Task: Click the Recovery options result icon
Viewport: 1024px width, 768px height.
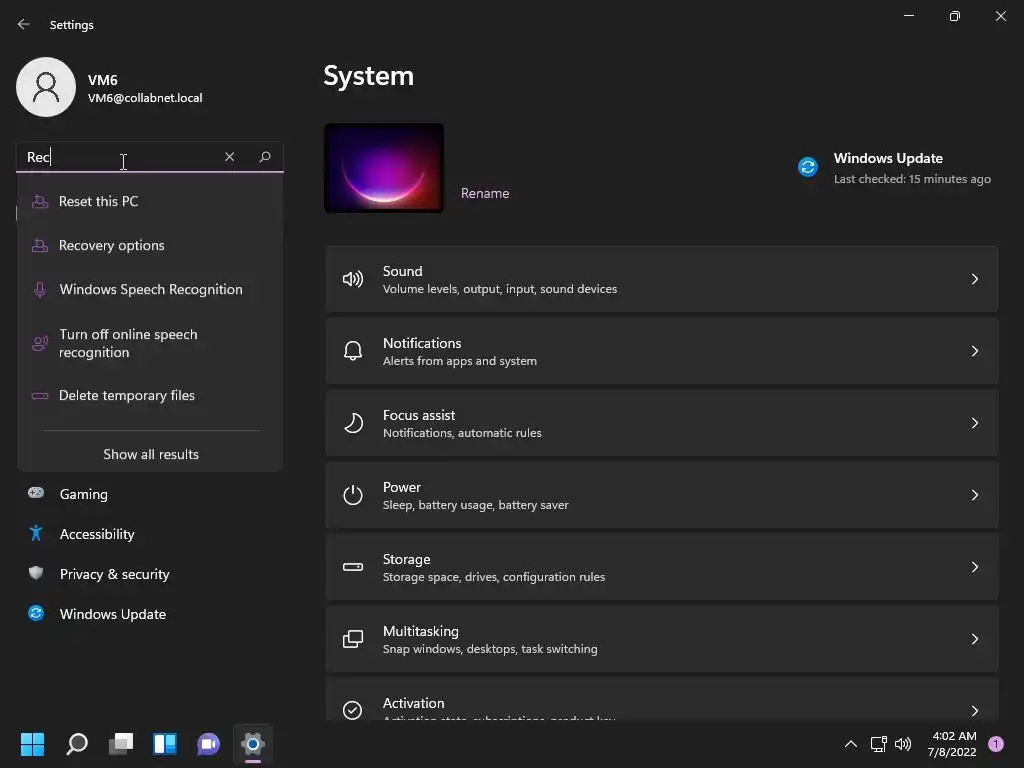Action: (40, 246)
